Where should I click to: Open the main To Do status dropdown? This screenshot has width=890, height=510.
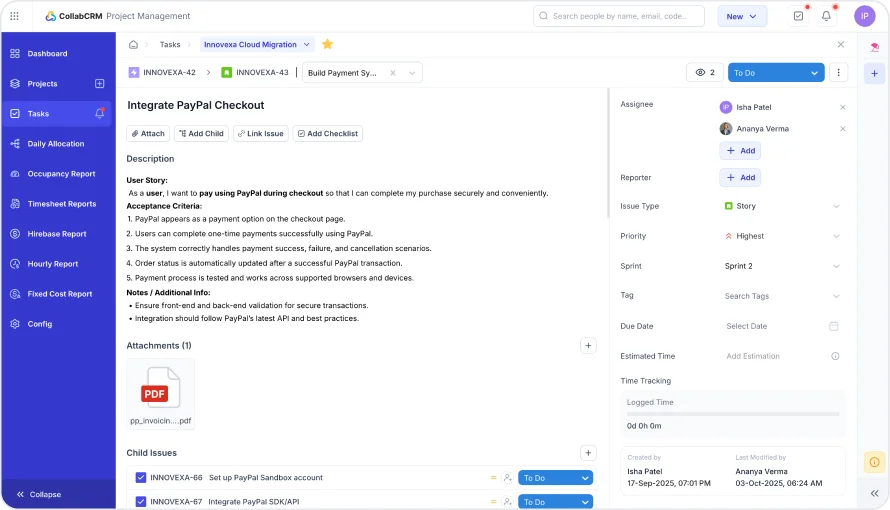(775, 73)
